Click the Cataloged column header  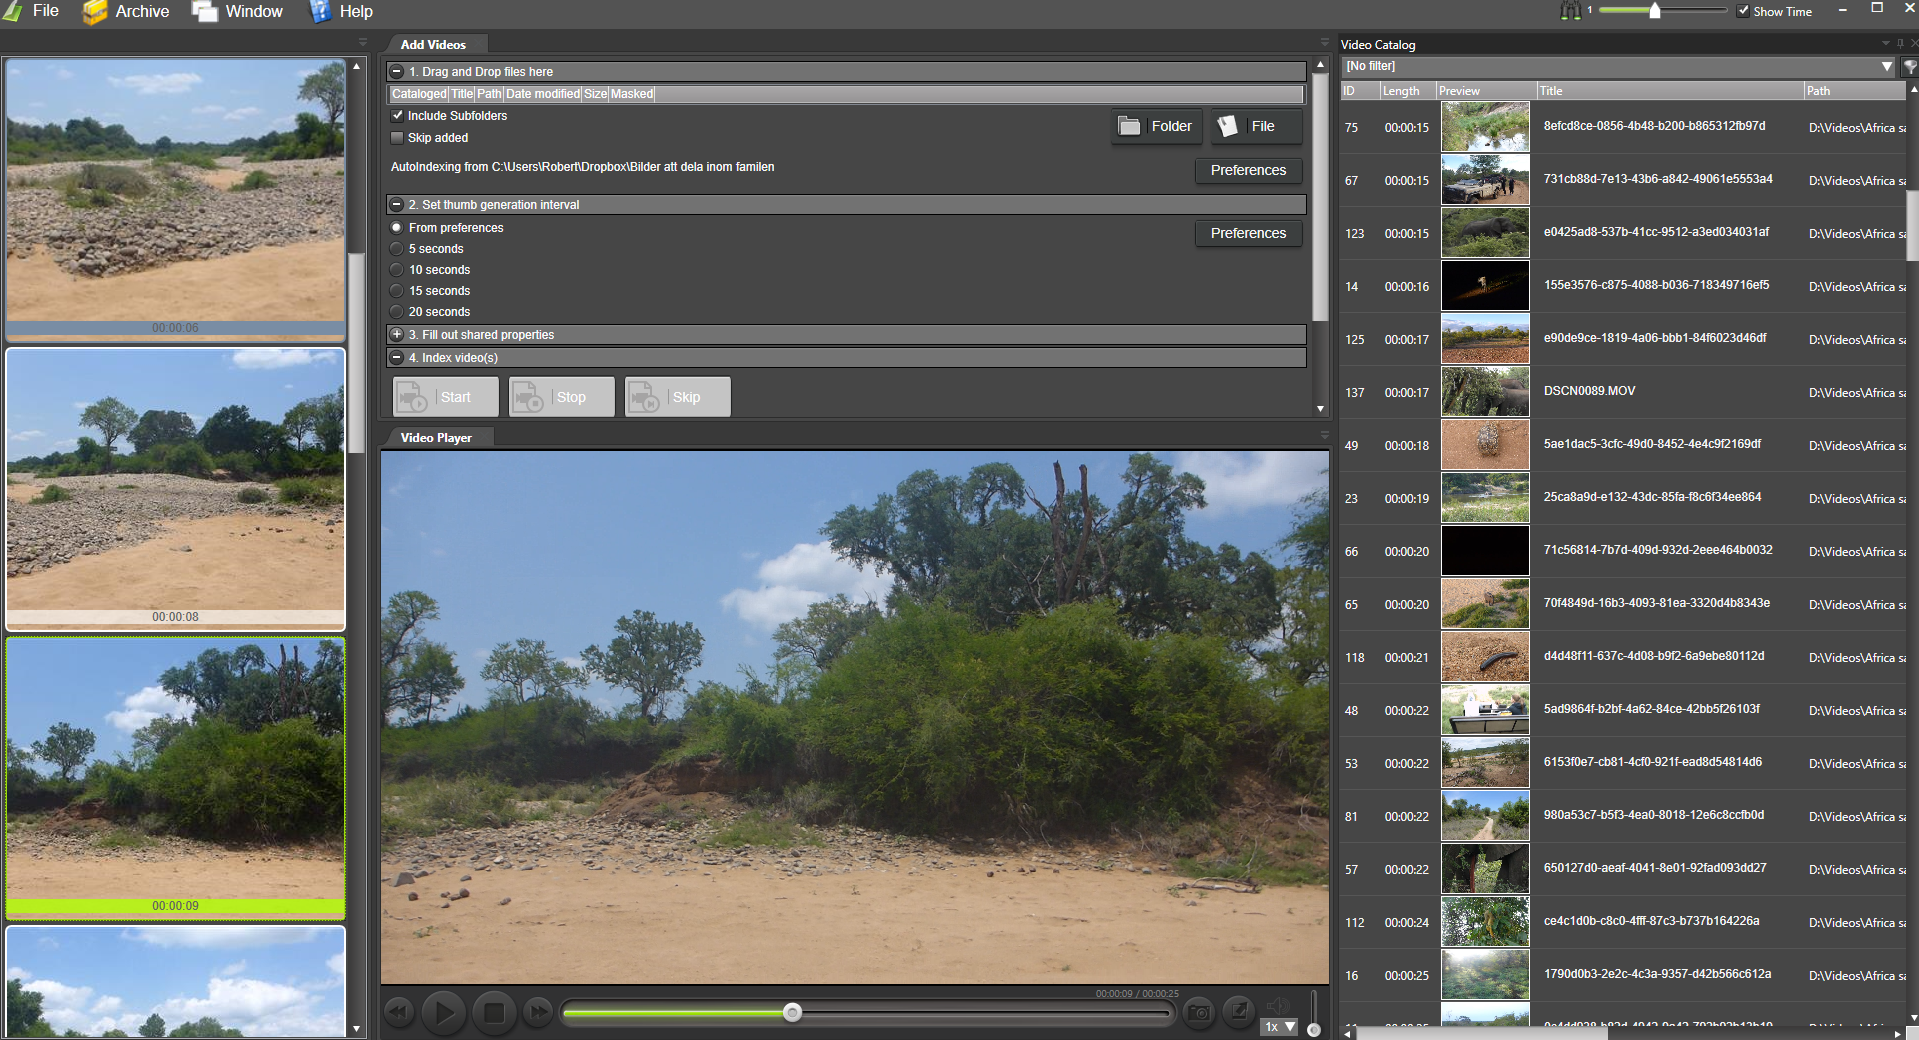coord(419,93)
